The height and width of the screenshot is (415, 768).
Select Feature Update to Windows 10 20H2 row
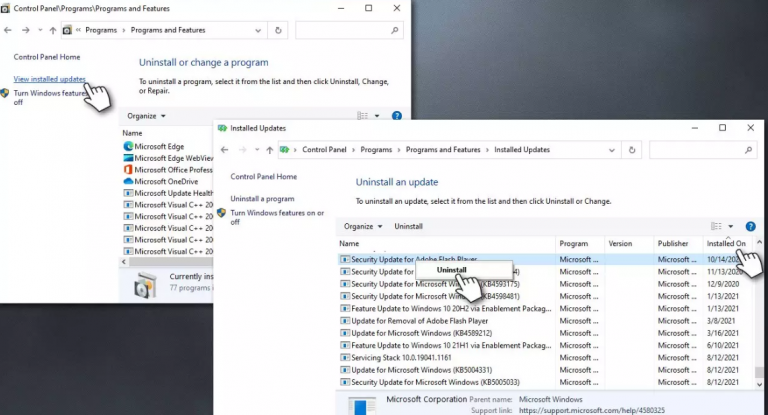point(545,309)
